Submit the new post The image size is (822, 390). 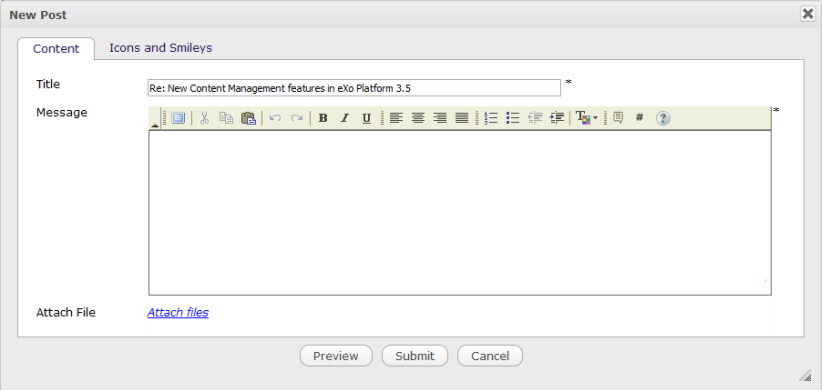[x=415, y=356]
